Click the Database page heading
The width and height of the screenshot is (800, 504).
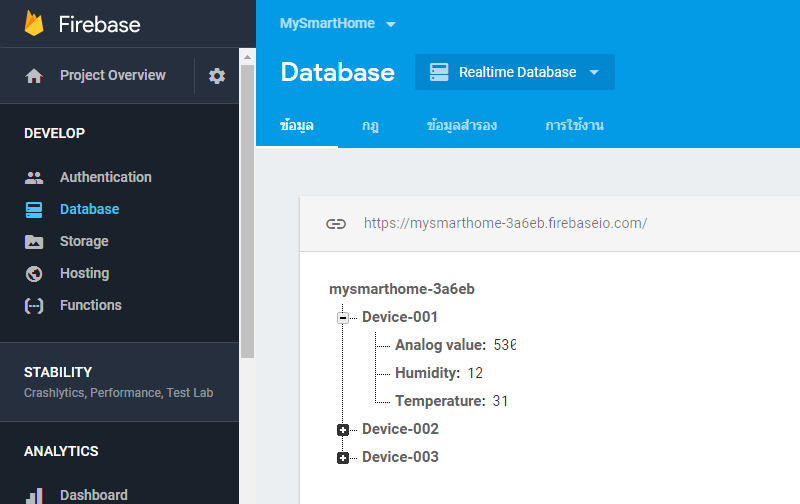337,72
